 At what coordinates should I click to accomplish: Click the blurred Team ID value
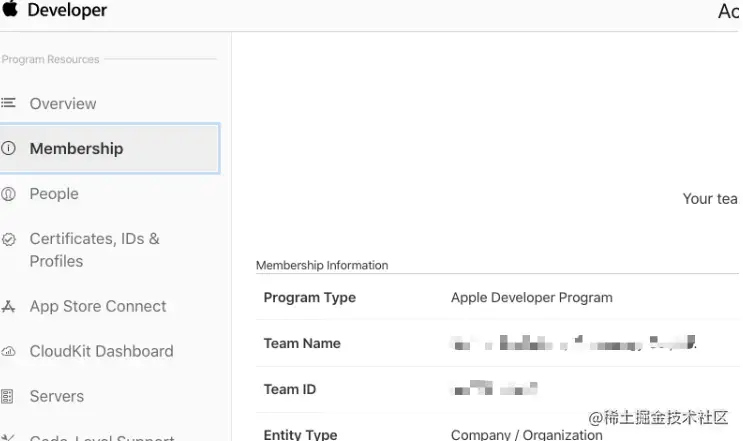click(x=494, y=388)
